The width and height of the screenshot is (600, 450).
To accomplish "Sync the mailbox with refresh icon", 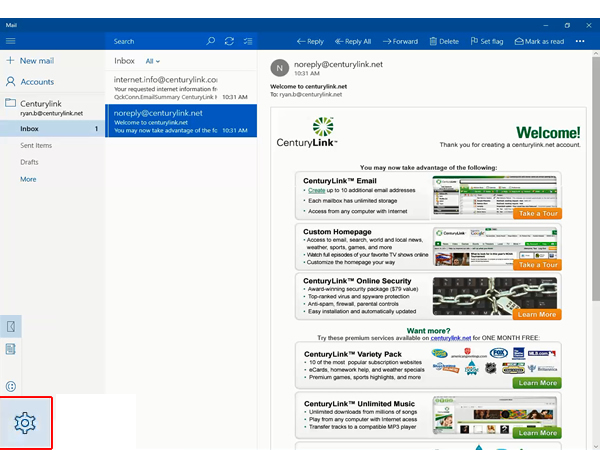I will click(229, 41).
